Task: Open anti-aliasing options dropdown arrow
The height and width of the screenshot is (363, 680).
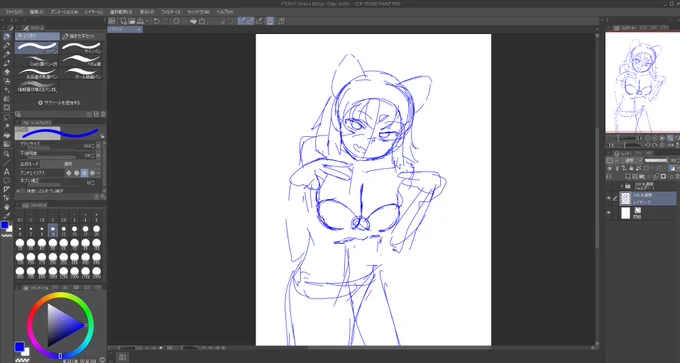Action: pos(98,173)
